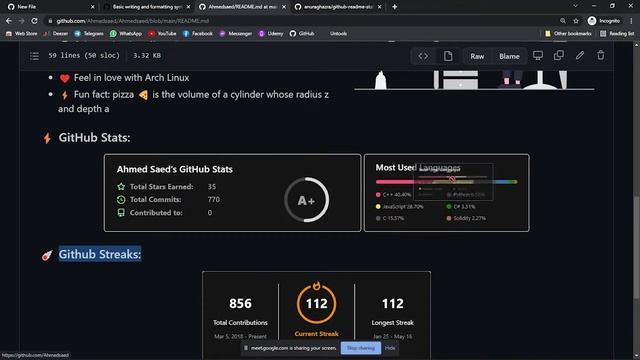Show source code view icon

[x=423, y=56]
